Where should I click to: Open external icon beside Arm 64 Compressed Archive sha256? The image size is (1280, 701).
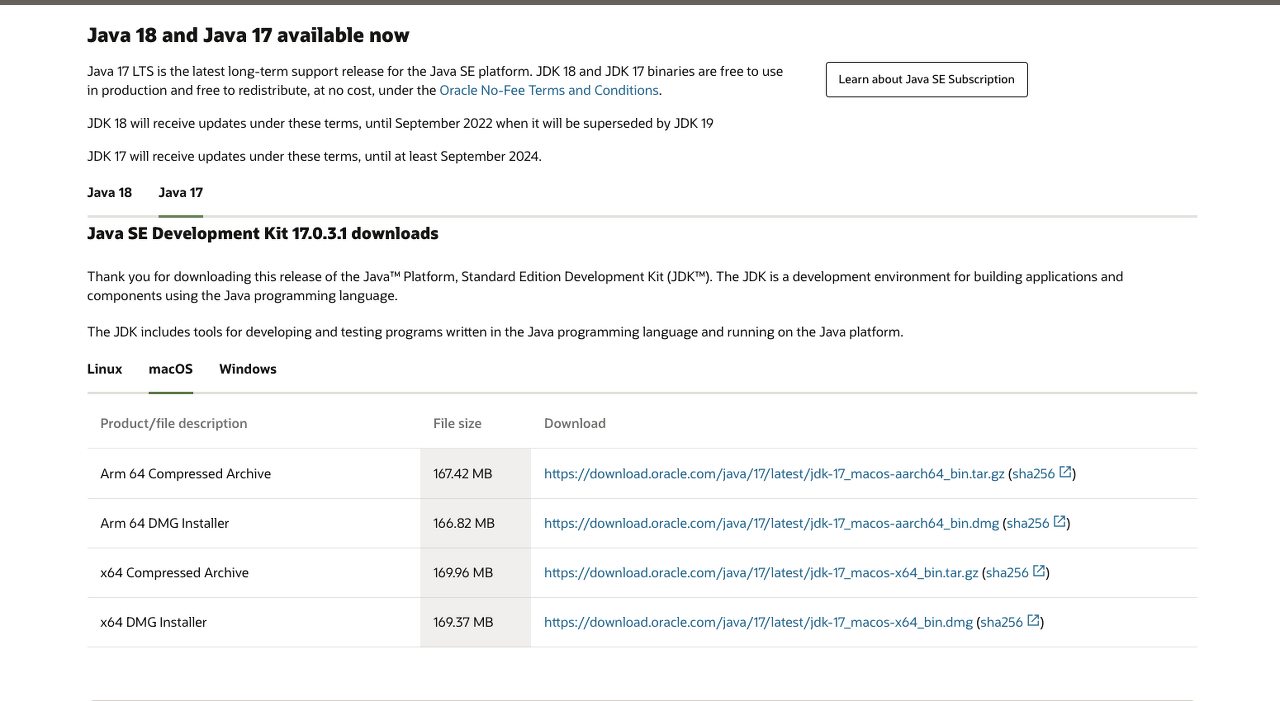click(1065, 472)
